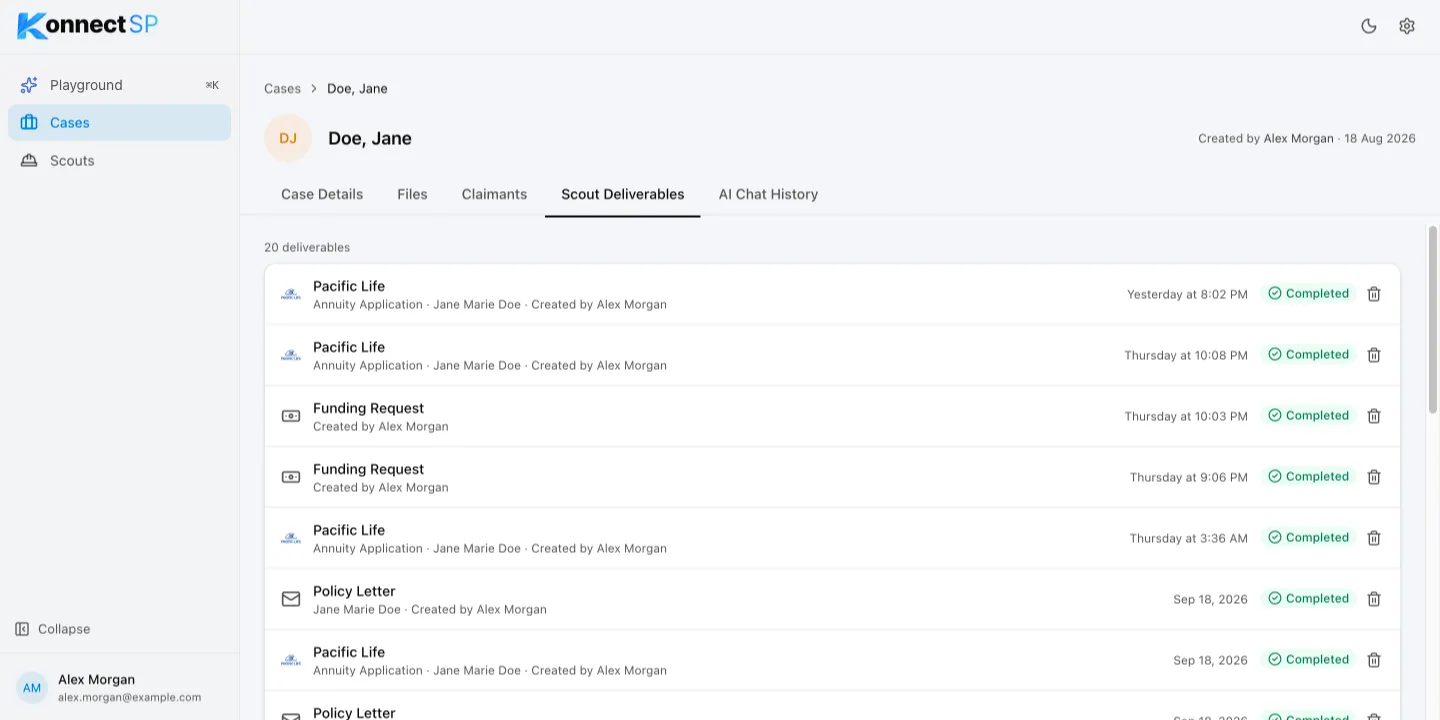Delete Pacific Life deliverable dated Sep 18, 2026

[1374, 660]
